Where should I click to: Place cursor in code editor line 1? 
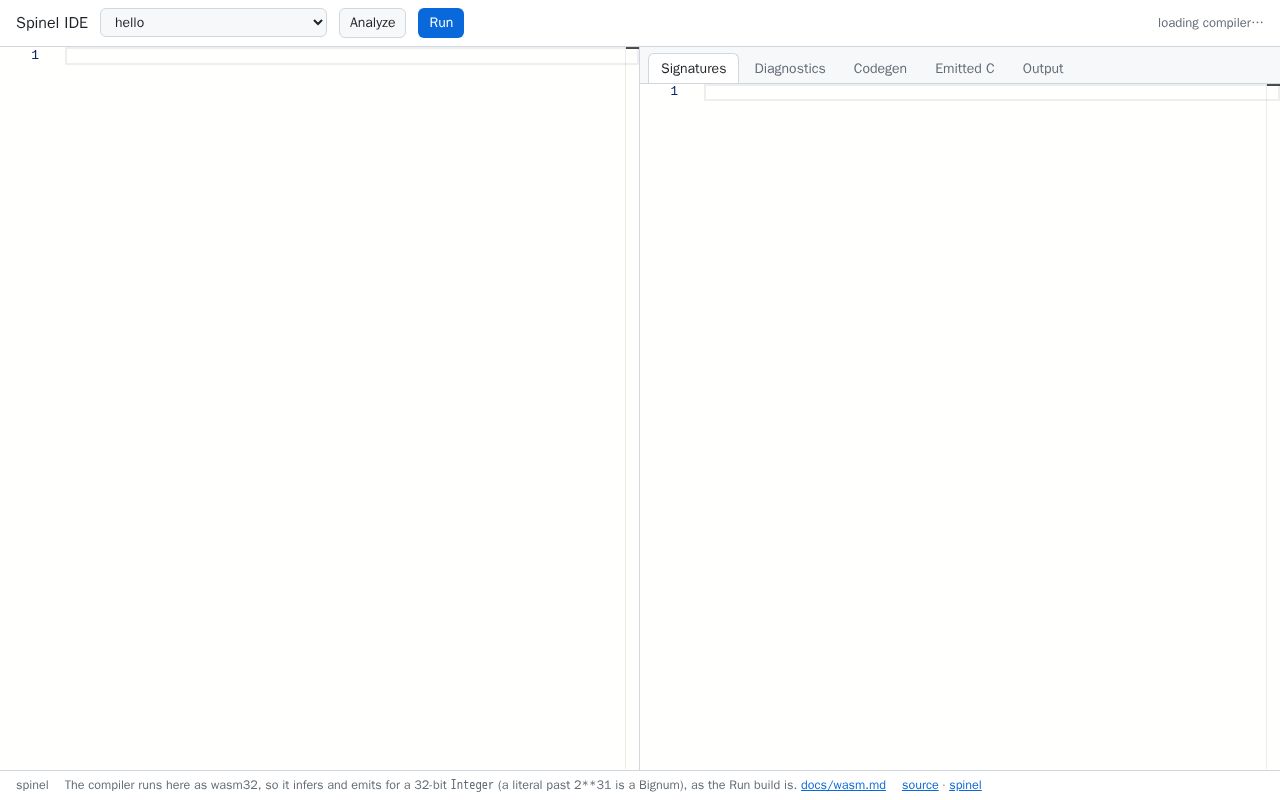point(351,56)
